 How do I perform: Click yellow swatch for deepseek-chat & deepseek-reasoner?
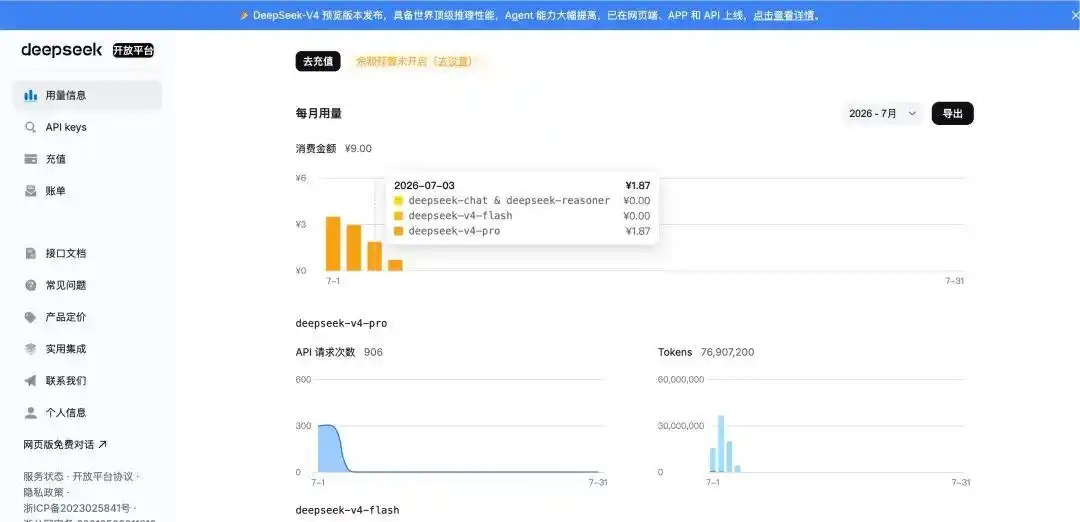coord(398,201)
